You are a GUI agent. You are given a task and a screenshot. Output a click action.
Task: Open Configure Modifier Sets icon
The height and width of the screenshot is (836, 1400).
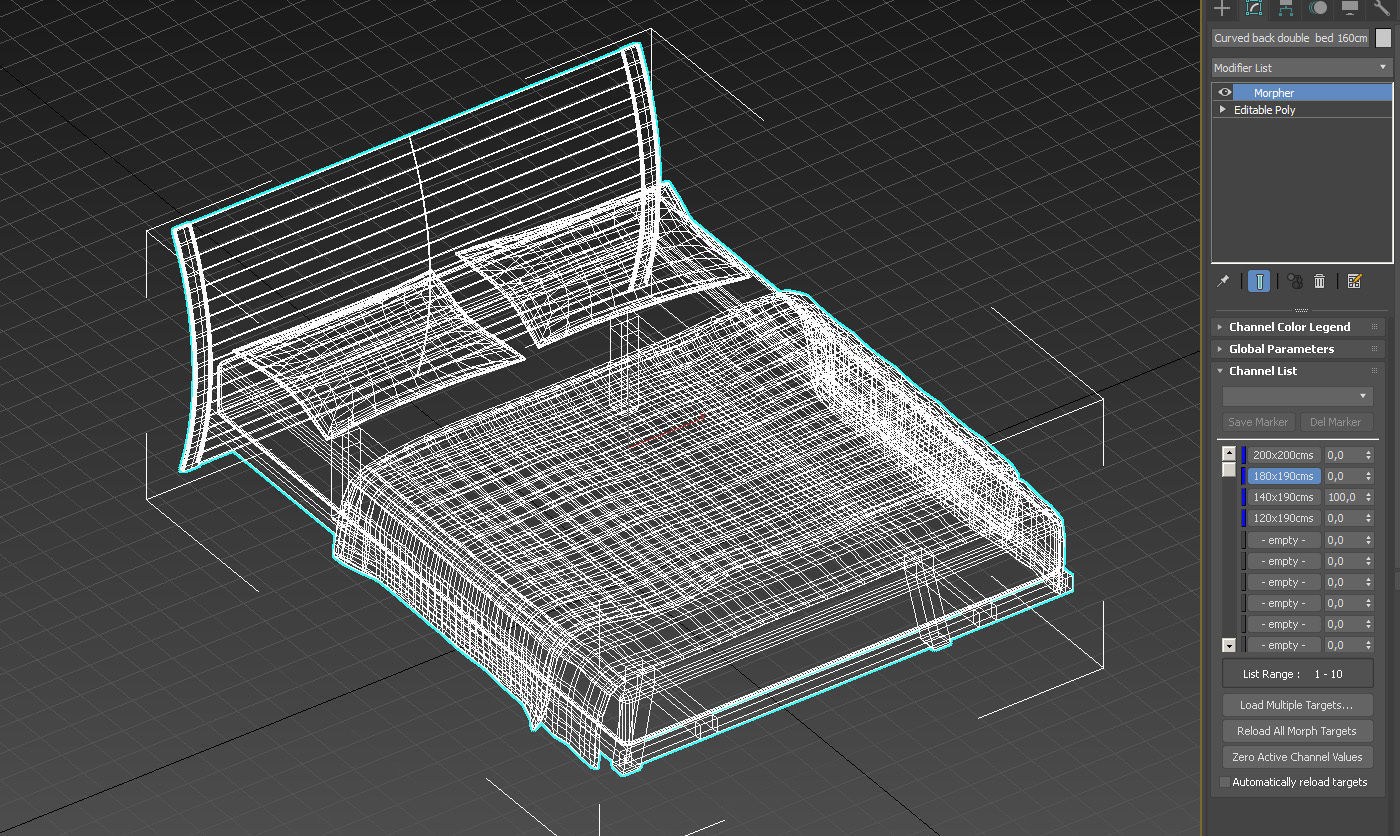click(1354, 282)
